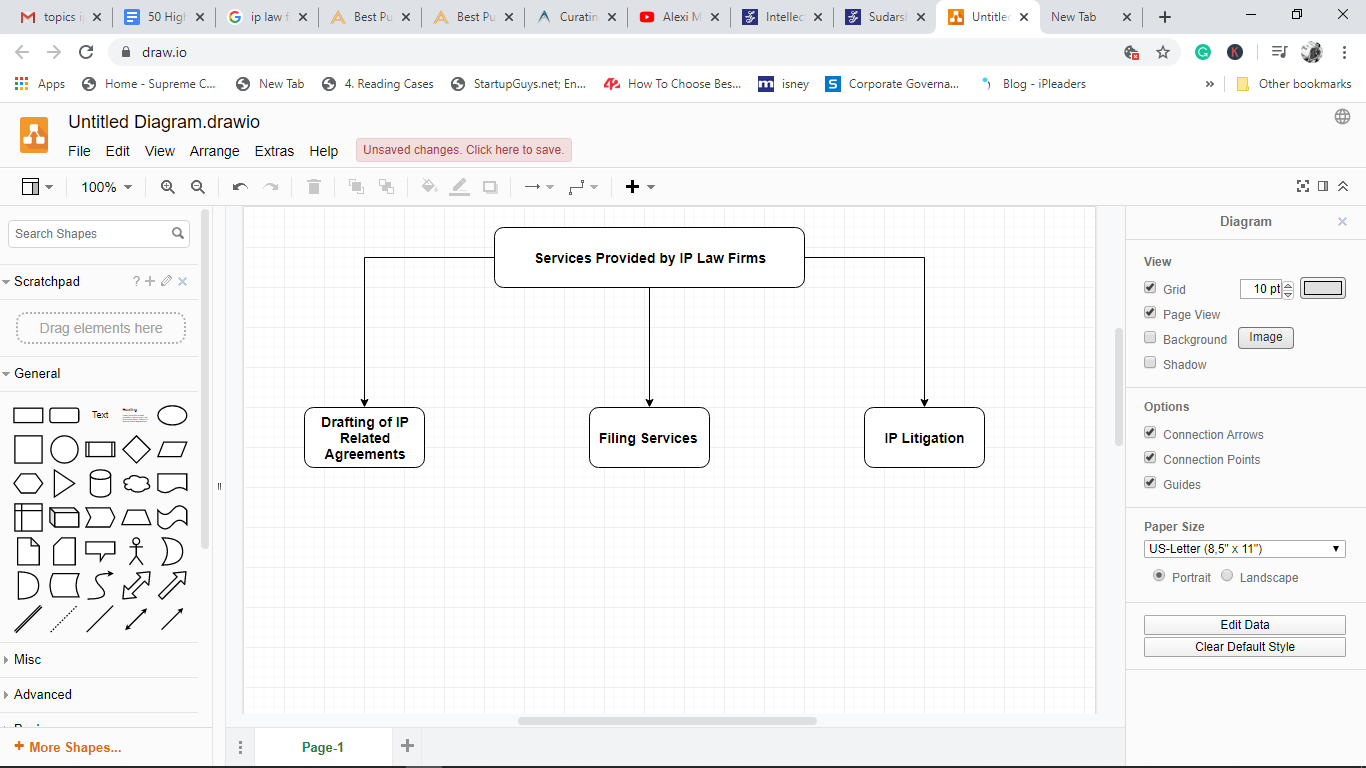Viewport: 1366px width, 768px height.
Task: Expand the Misc shapes section
Action: [28, 660]
